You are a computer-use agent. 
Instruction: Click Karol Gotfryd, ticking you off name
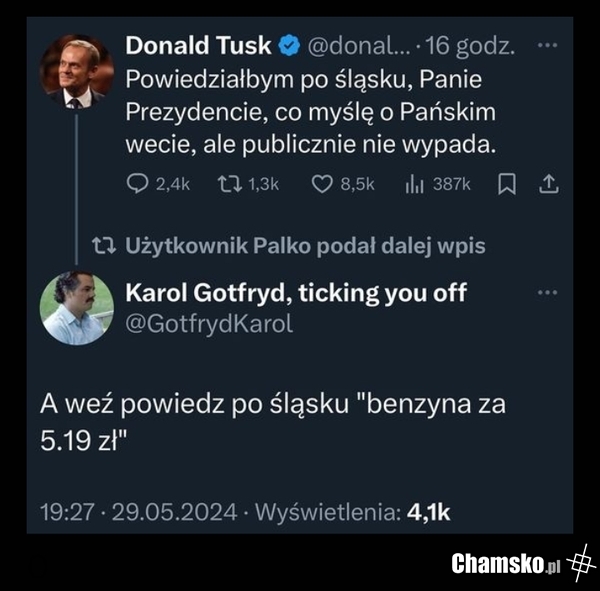[297, 294]
